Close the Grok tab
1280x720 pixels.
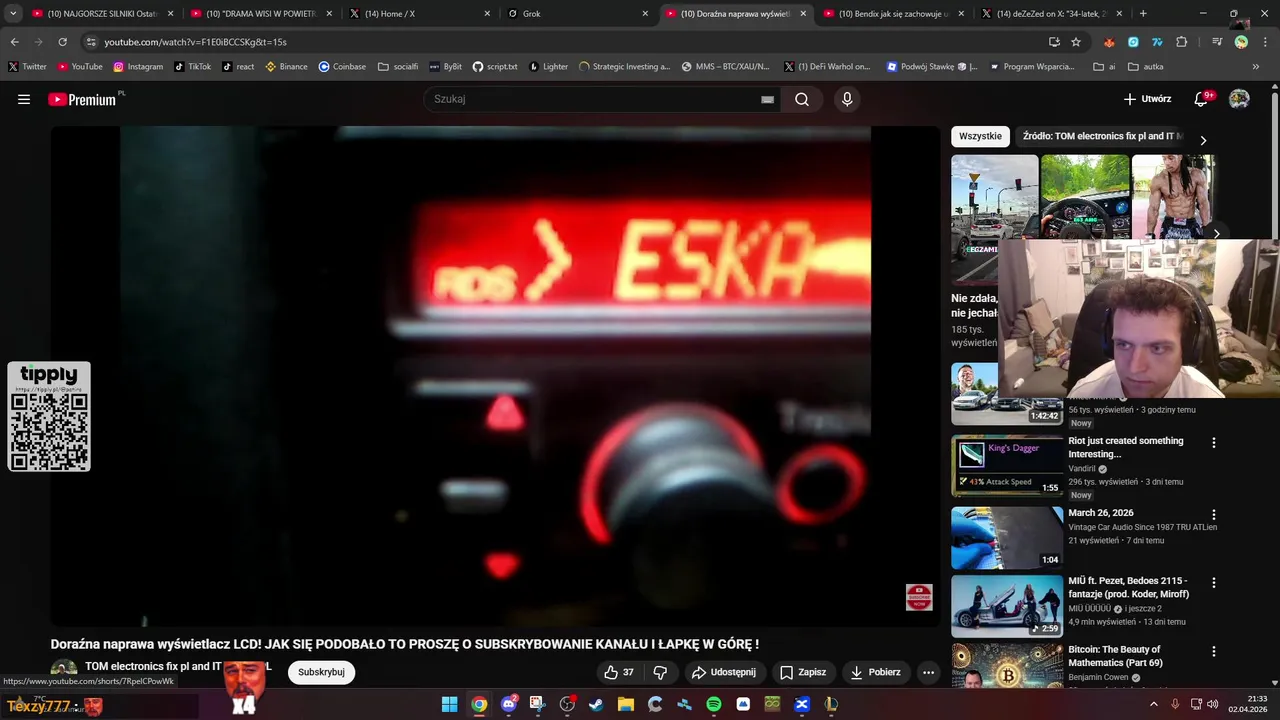click(x=645, y=14)
